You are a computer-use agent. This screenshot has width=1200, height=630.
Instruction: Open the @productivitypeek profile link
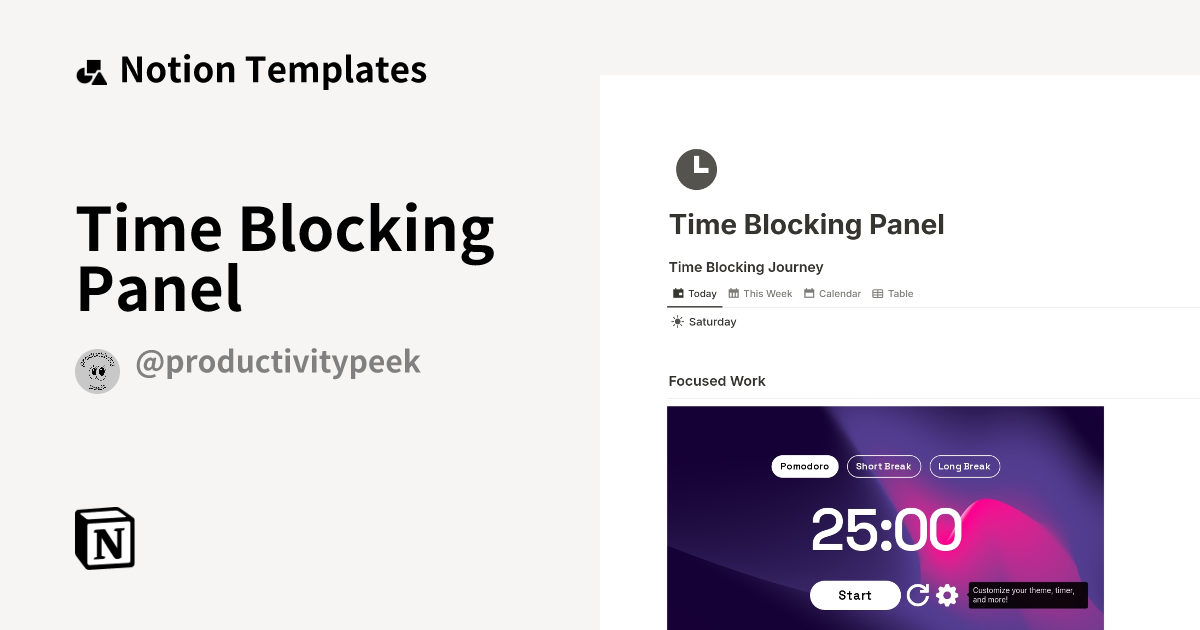pos(278,361)
